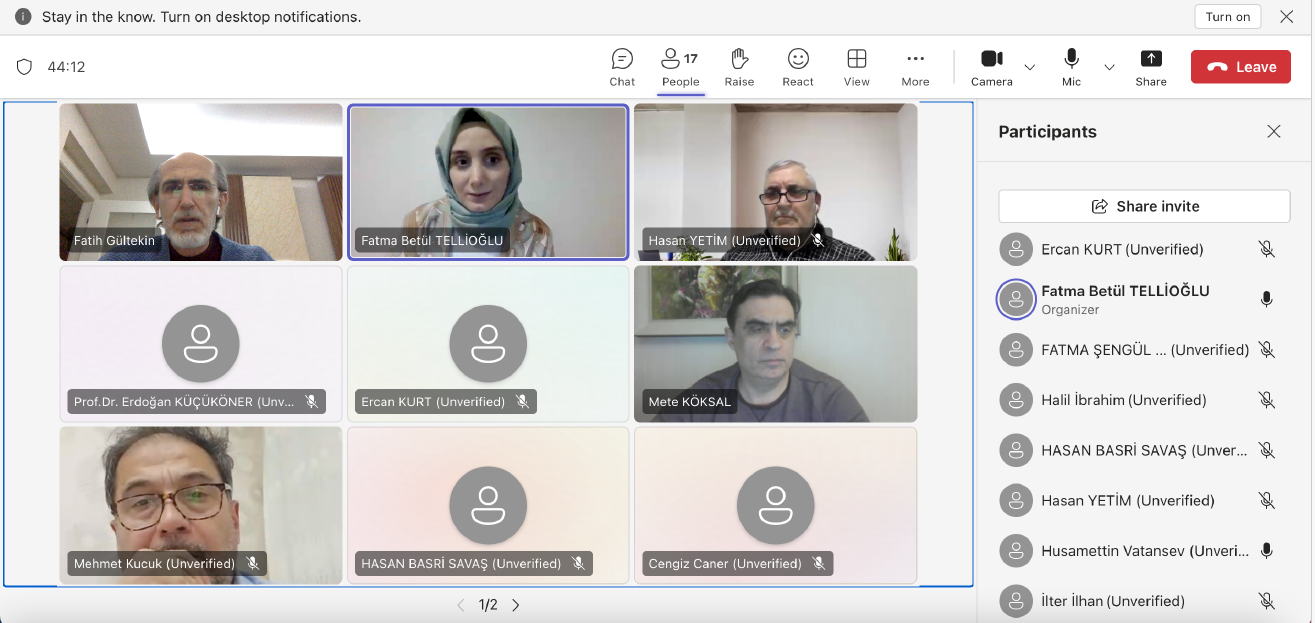The height and width of the screenshot is (623, 1315).
Task: Toggle the Mic mute state
Action: (x=1071, y=67)
